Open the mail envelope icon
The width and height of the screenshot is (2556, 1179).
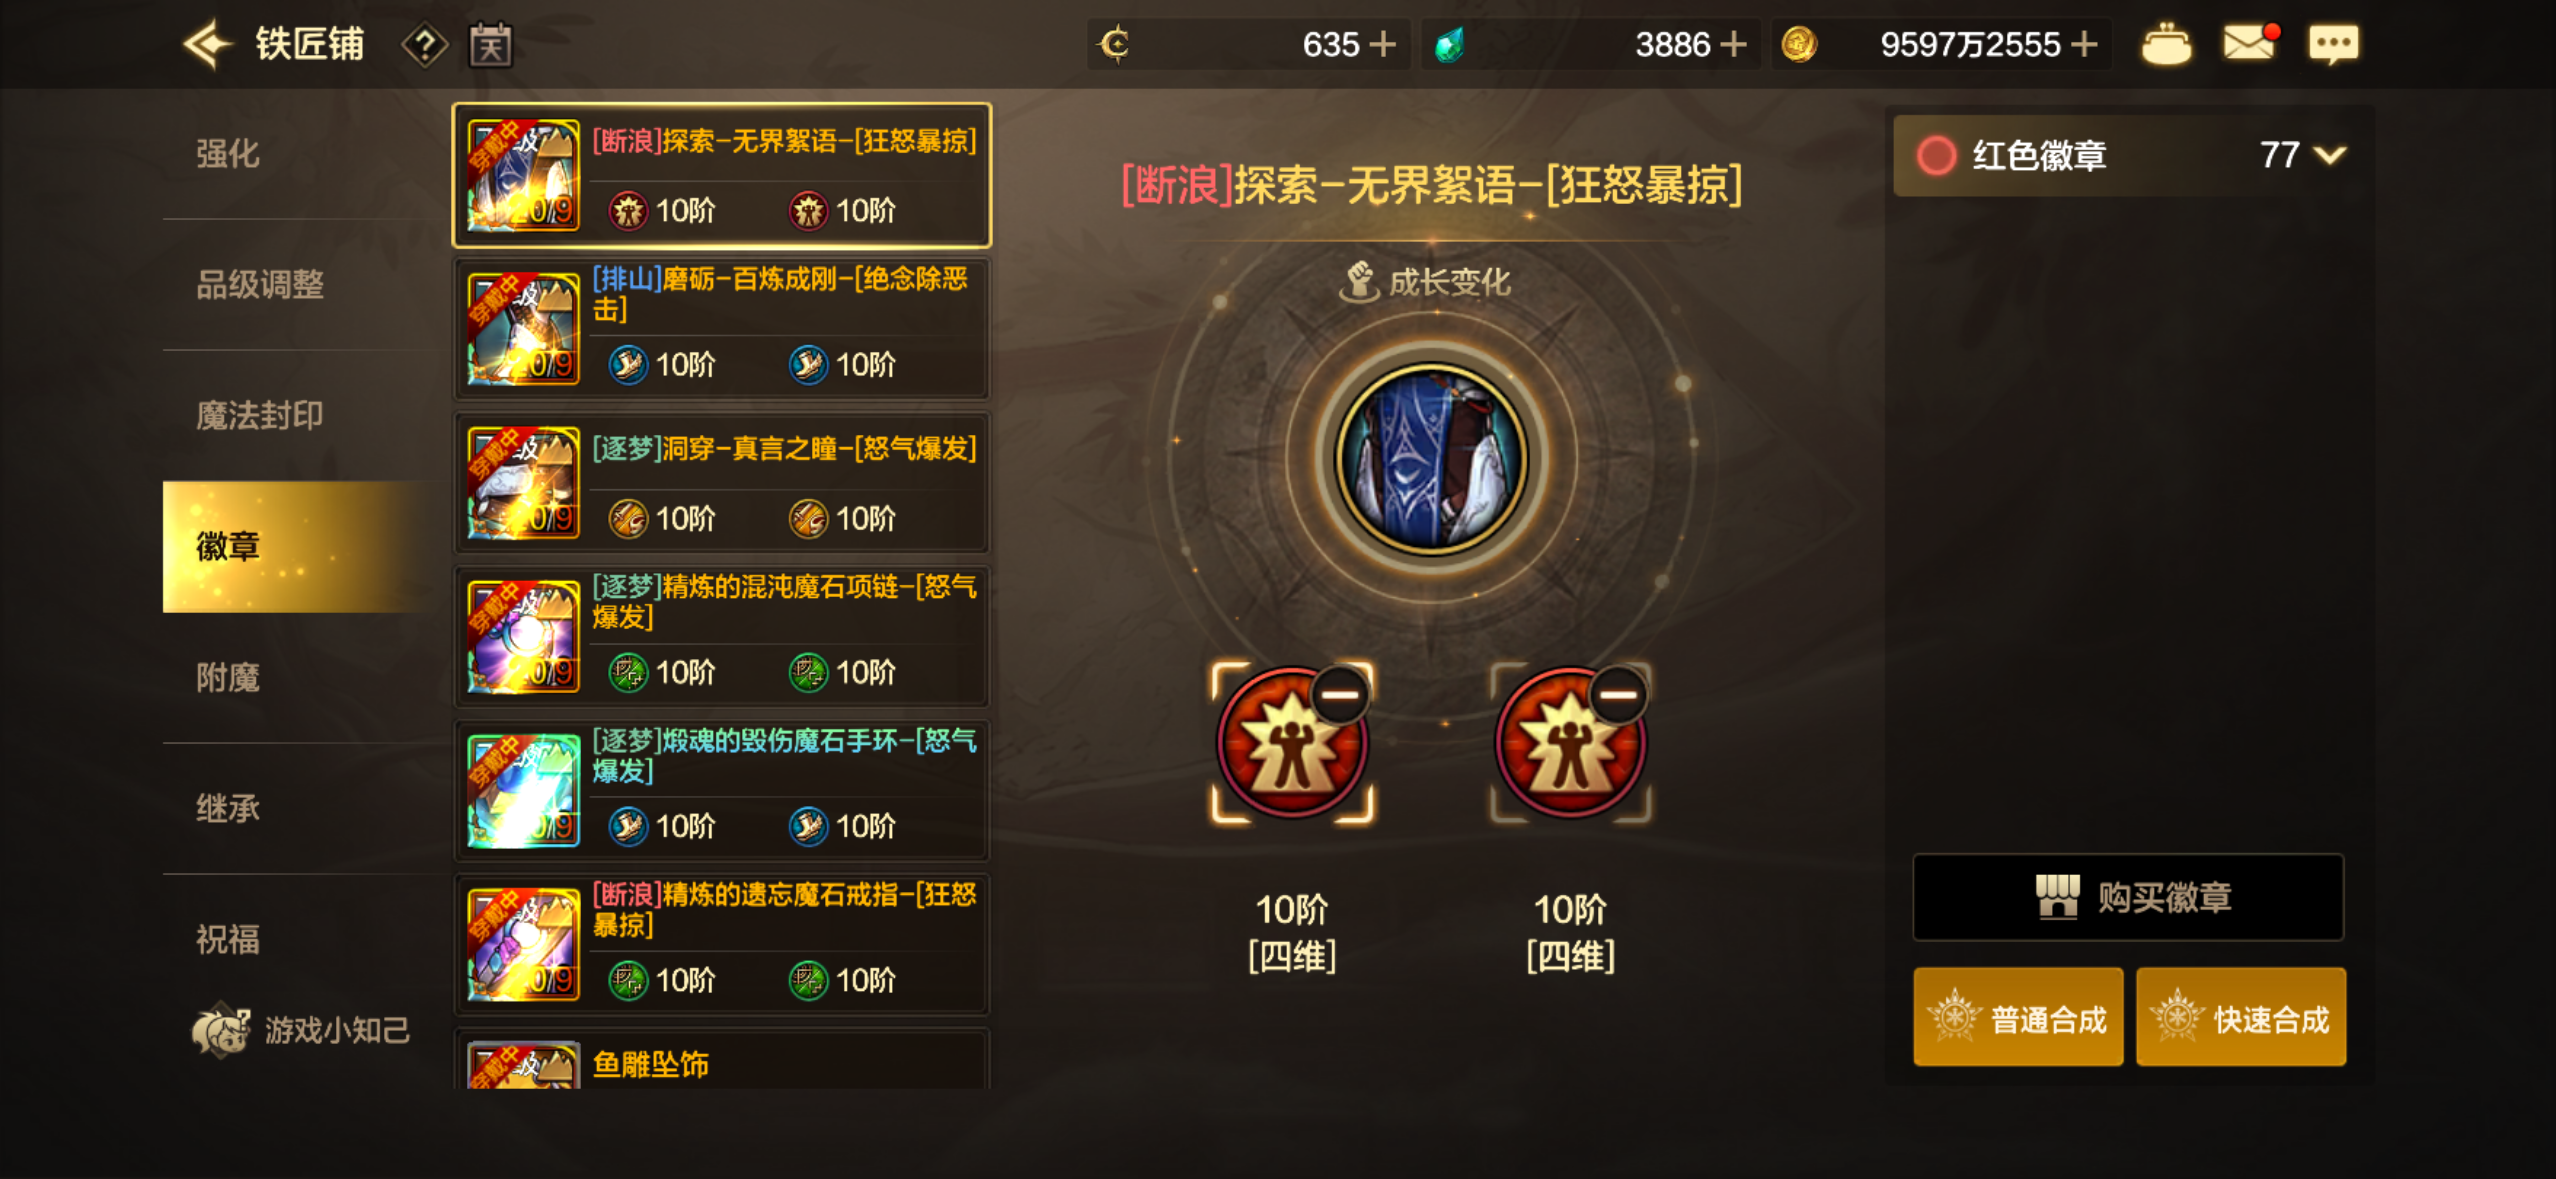[x=2250, y=43]
